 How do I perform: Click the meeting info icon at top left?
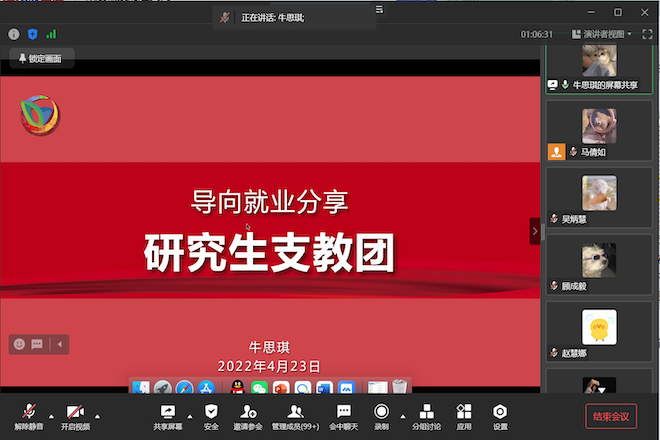pyautogui.click(x=14, y=34)
